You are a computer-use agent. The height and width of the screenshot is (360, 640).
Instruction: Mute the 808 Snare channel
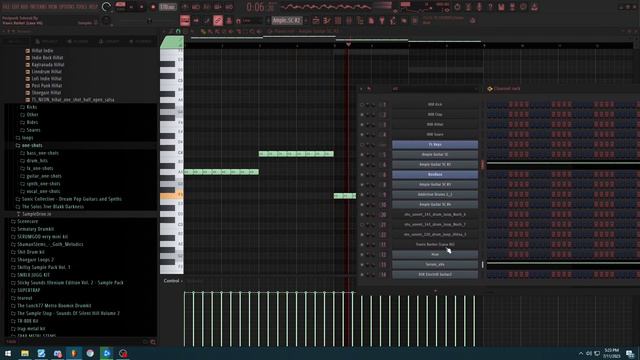(362, 134)
